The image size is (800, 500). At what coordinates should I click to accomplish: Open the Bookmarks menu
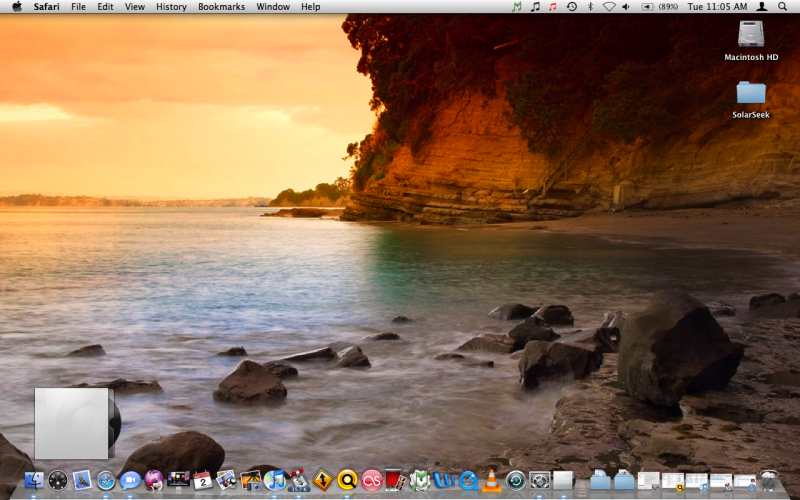click(x=221, y=7)
